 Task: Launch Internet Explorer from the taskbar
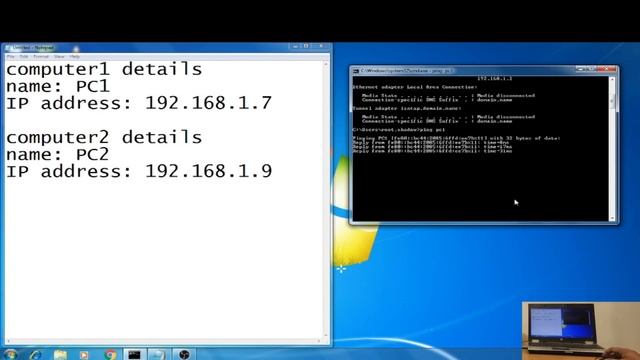(x=36, y=355)
